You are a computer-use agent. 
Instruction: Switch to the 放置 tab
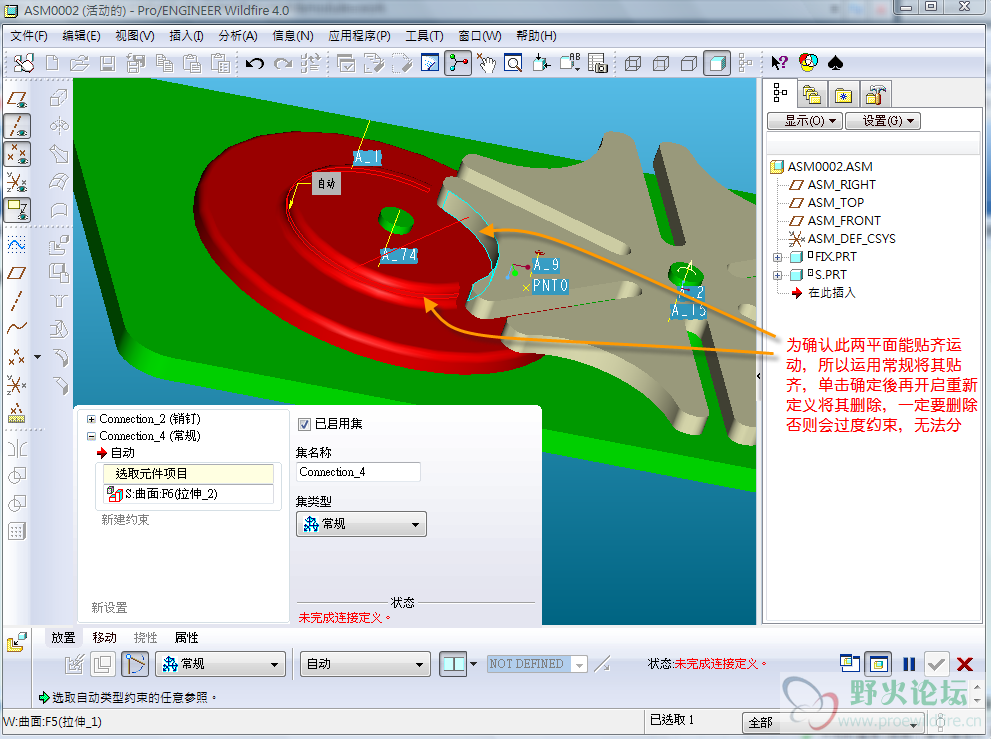point(63,638)
